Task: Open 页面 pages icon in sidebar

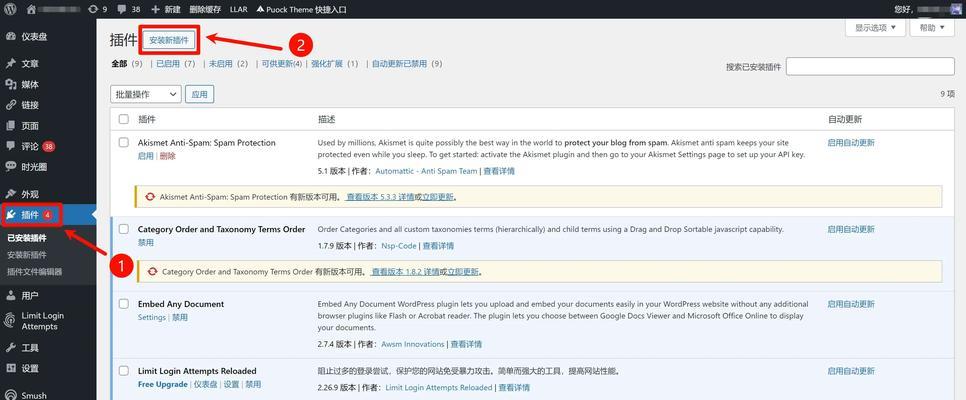Action: pyautogui.click(x=10, y=126)
